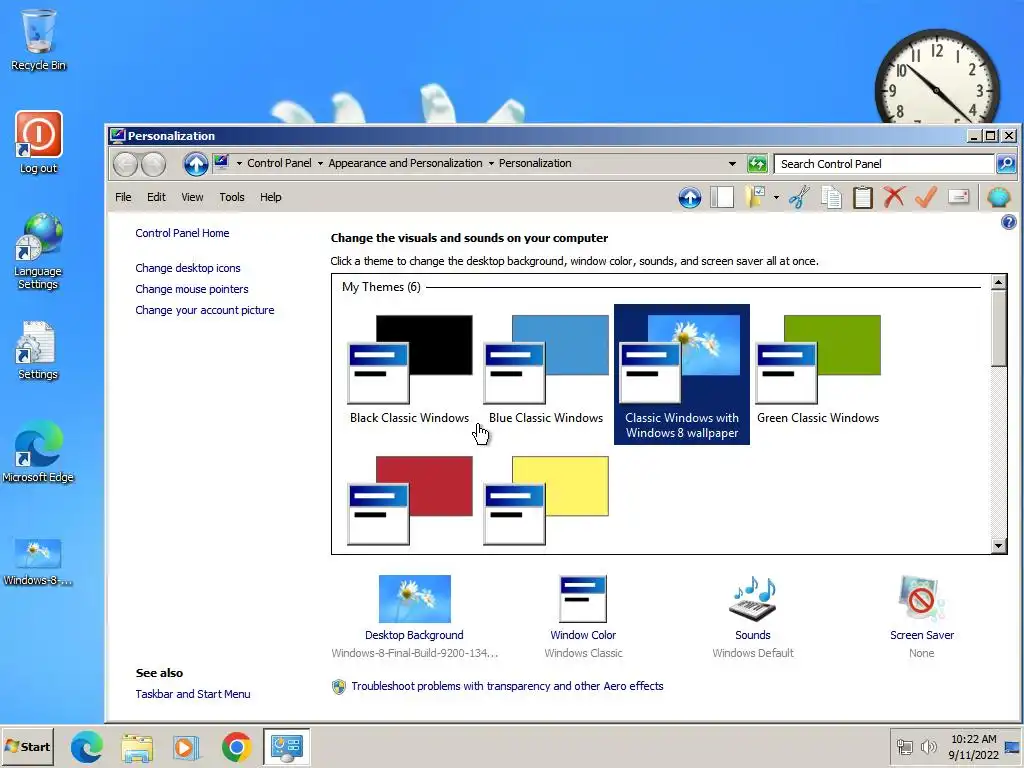Select Classic Windows with Windows 8 wallpaper theme
1024x768 pixels.
tap(682, 374)
